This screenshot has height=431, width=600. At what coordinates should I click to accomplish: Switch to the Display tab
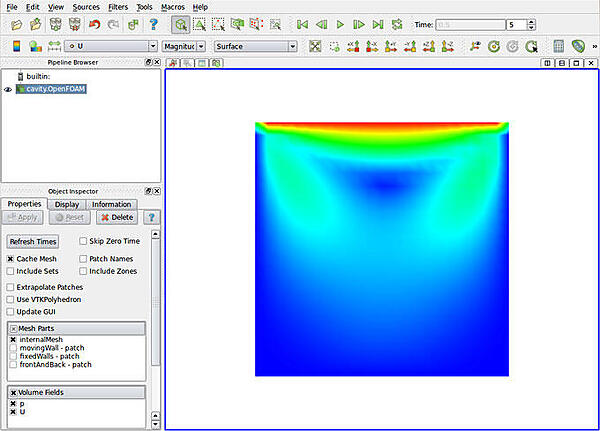(x=67, y=204)
